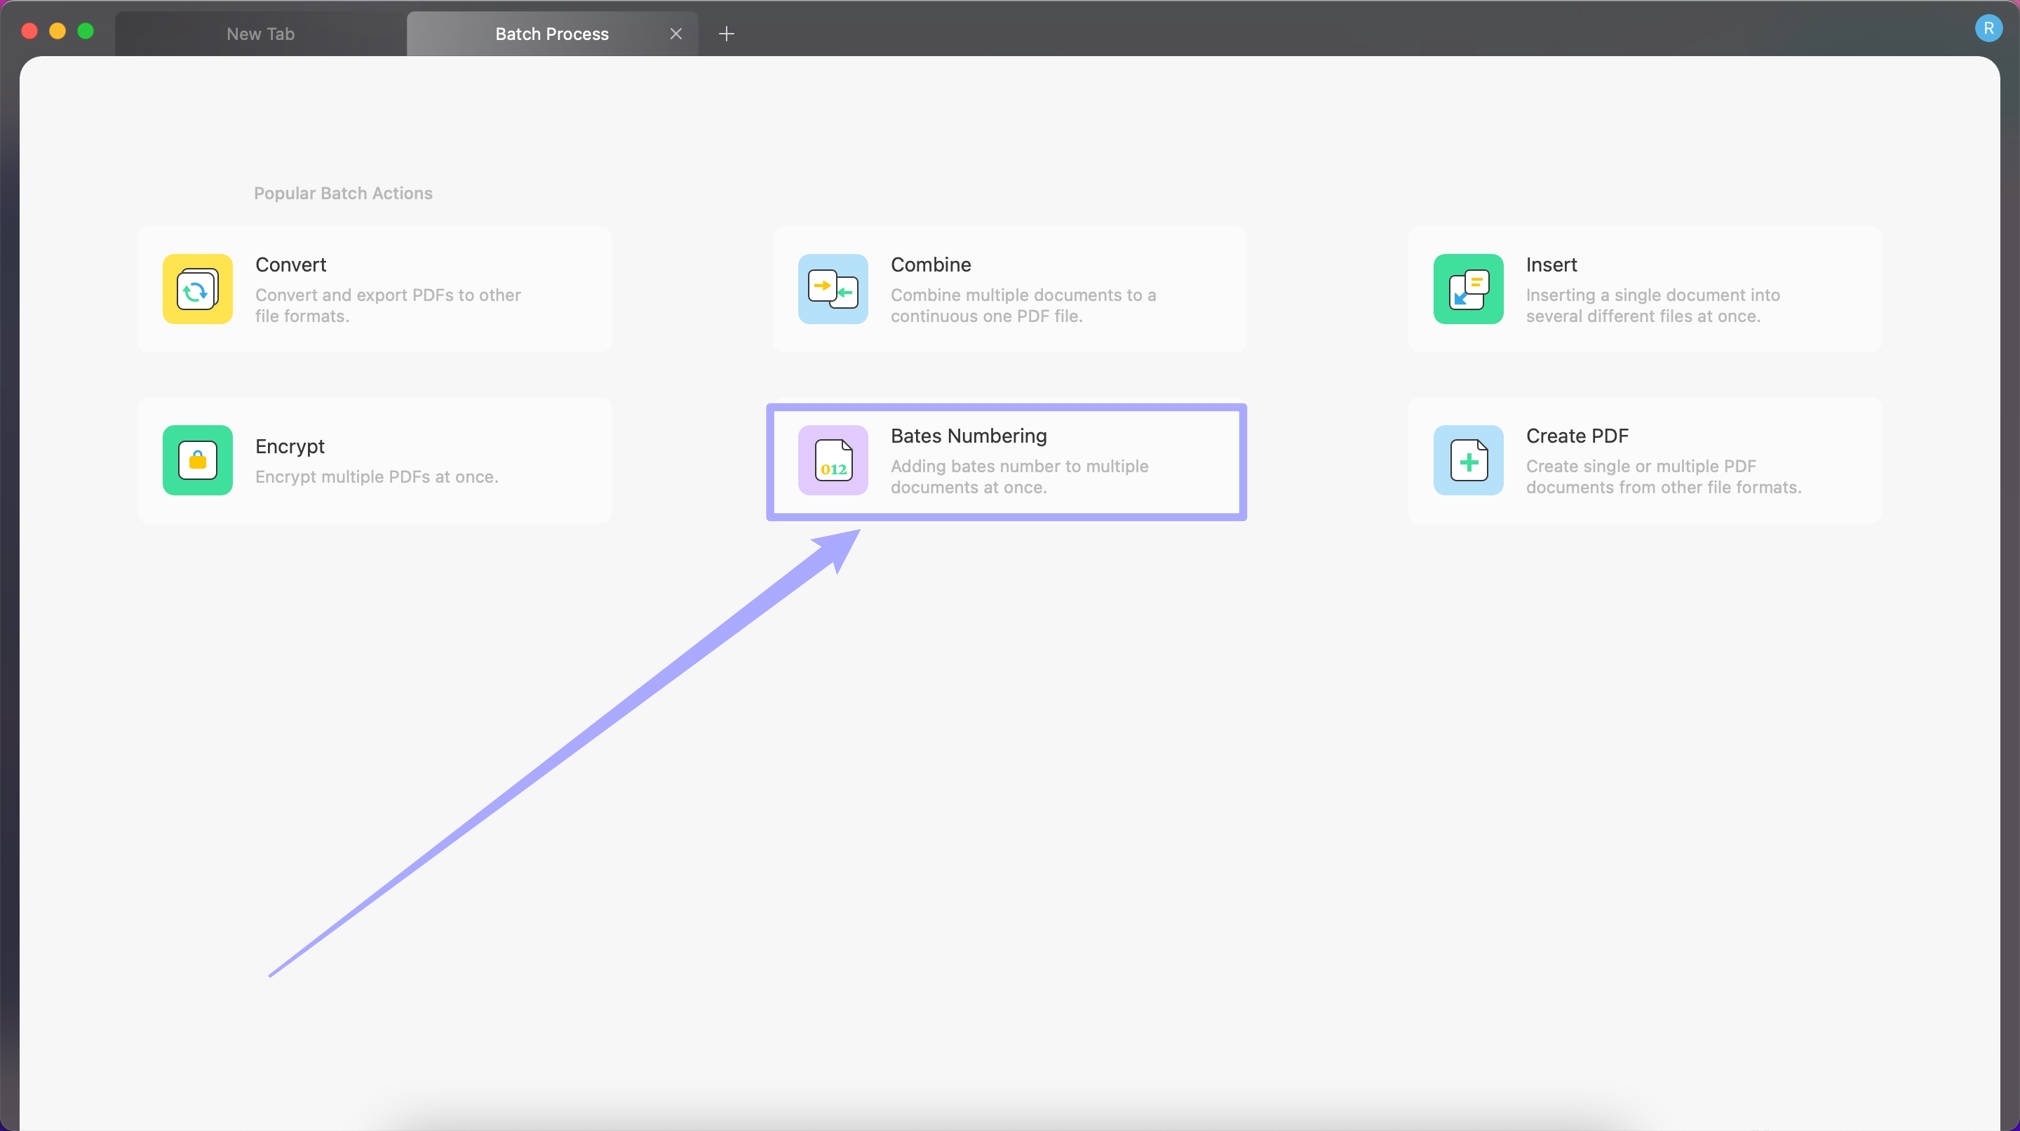Click the Combine documents icon
Viewport: 2020px width, 1131px height.
(x=833, y=289)
